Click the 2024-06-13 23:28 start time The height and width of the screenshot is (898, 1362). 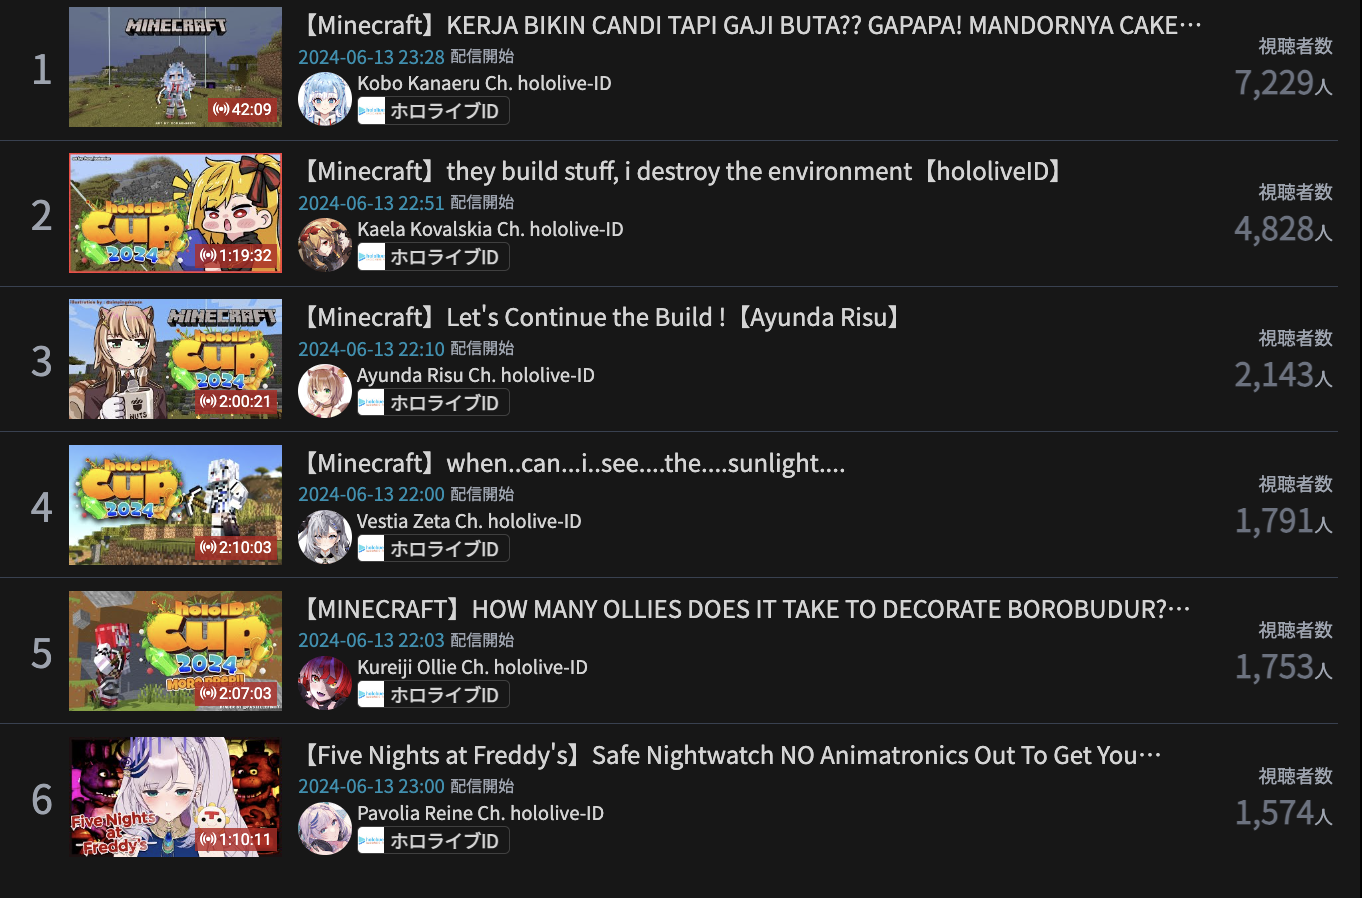[371, 57]
